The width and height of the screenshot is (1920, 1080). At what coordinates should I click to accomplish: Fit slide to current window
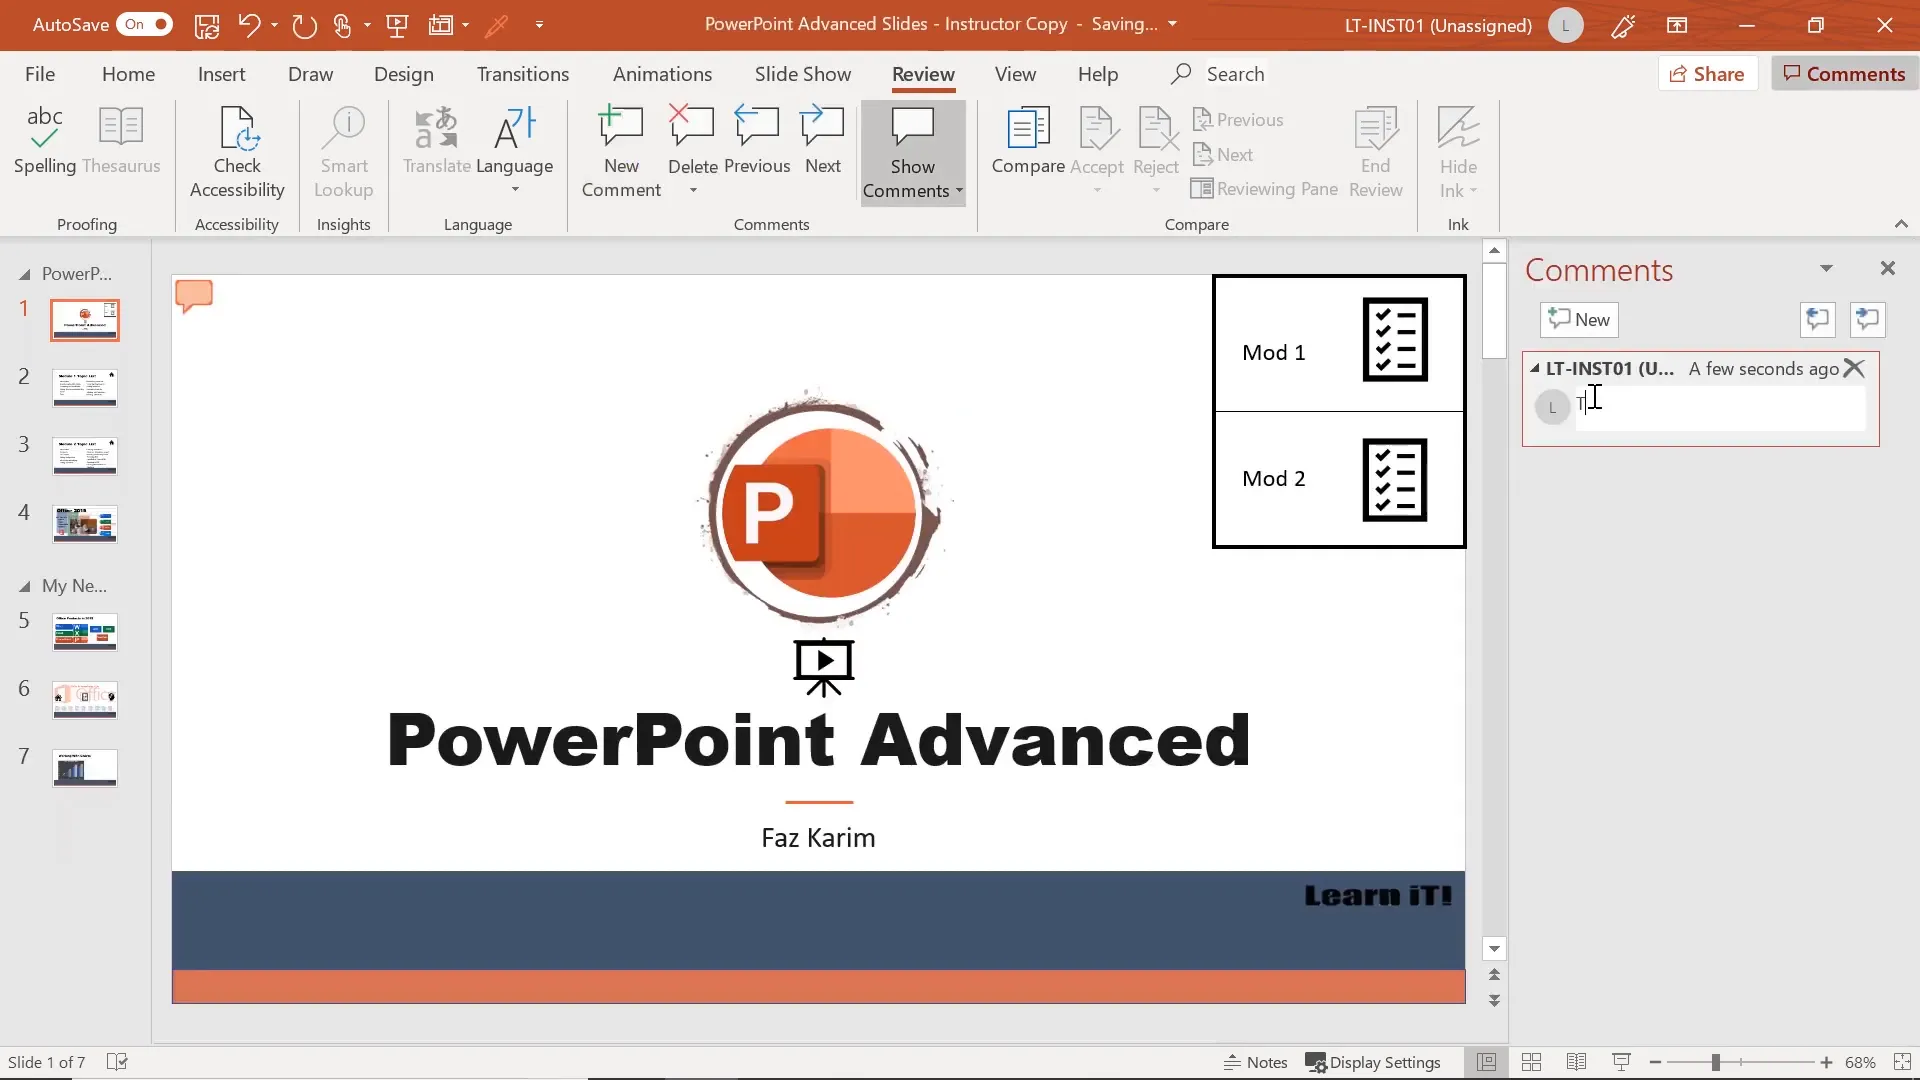(x=1902, y=1062)
